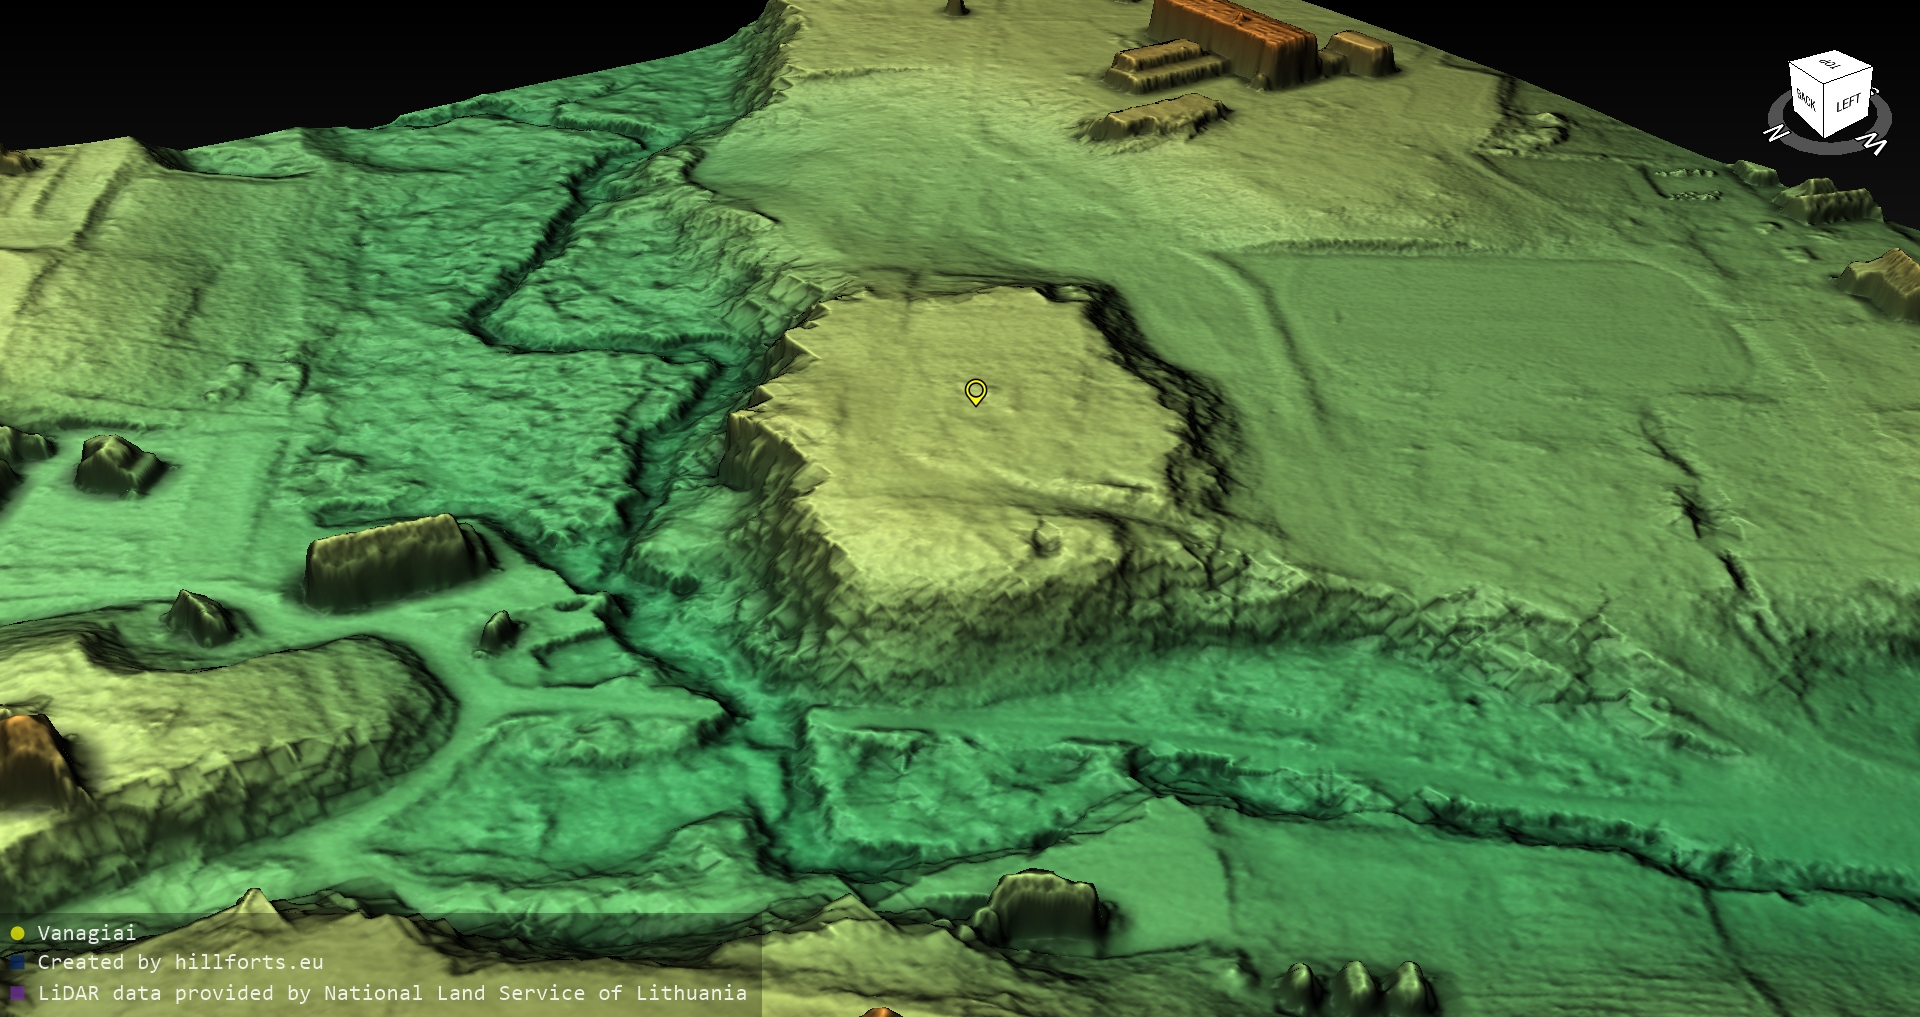Select the TOP face of the view cube
The image size is (1920, 1017).
(x=1831, y=66)
